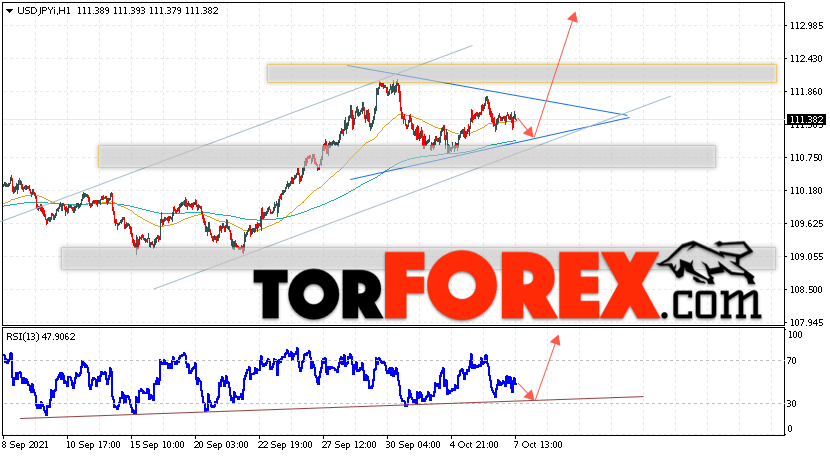Click the 10 Sep 17:00 time label
The height and width of the screenshot is (456, 830).
click(x=93, y=445)
